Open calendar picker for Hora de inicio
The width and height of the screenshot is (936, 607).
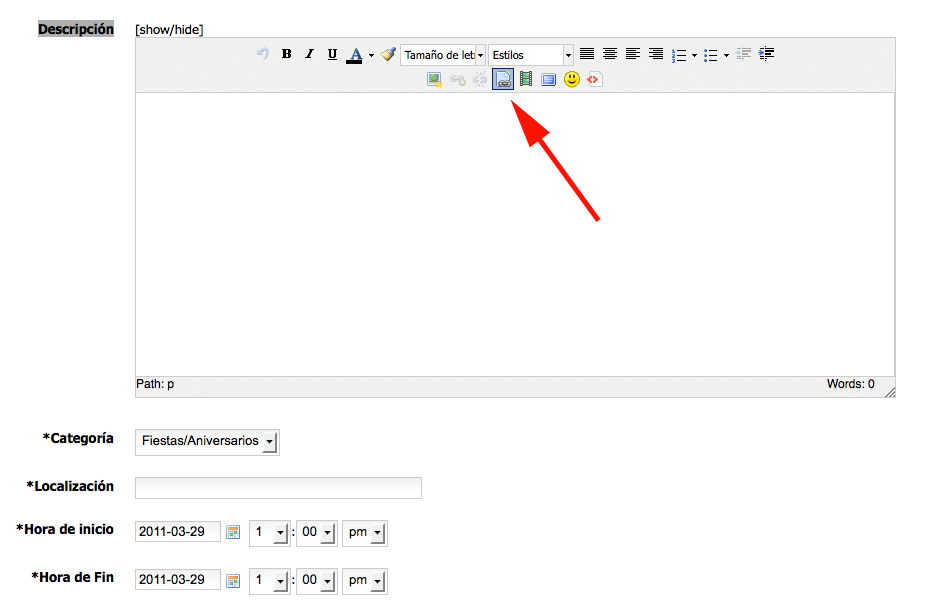233,532
